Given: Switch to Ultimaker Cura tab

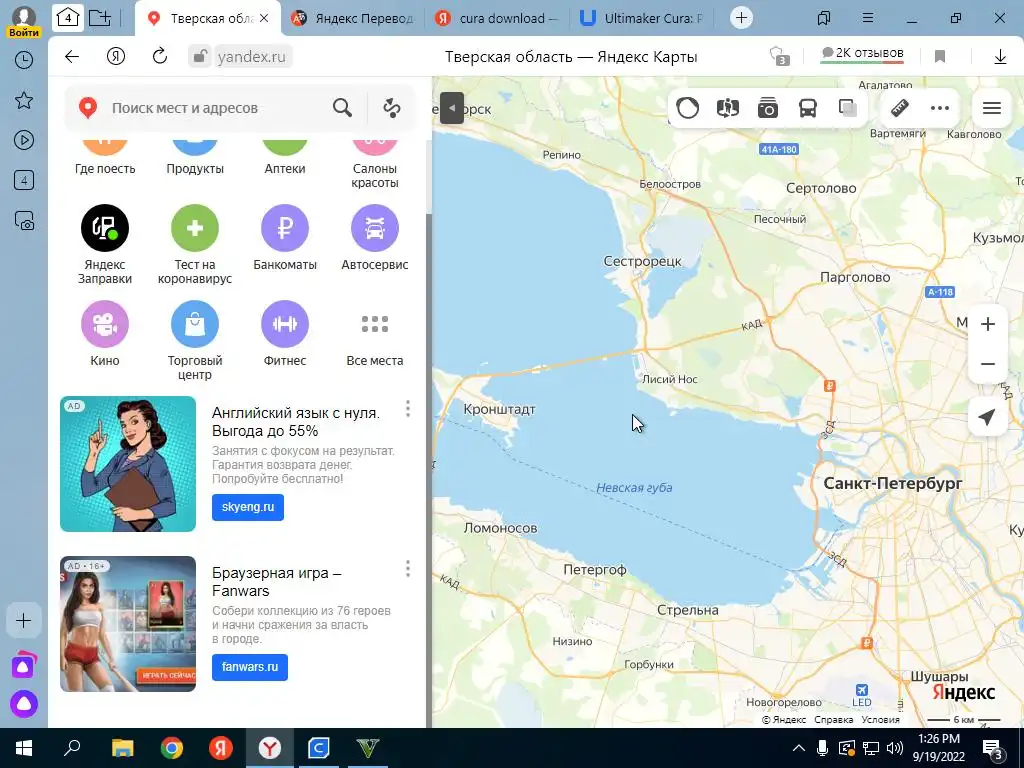Looking at the screenshot, I should pos(643,18).
